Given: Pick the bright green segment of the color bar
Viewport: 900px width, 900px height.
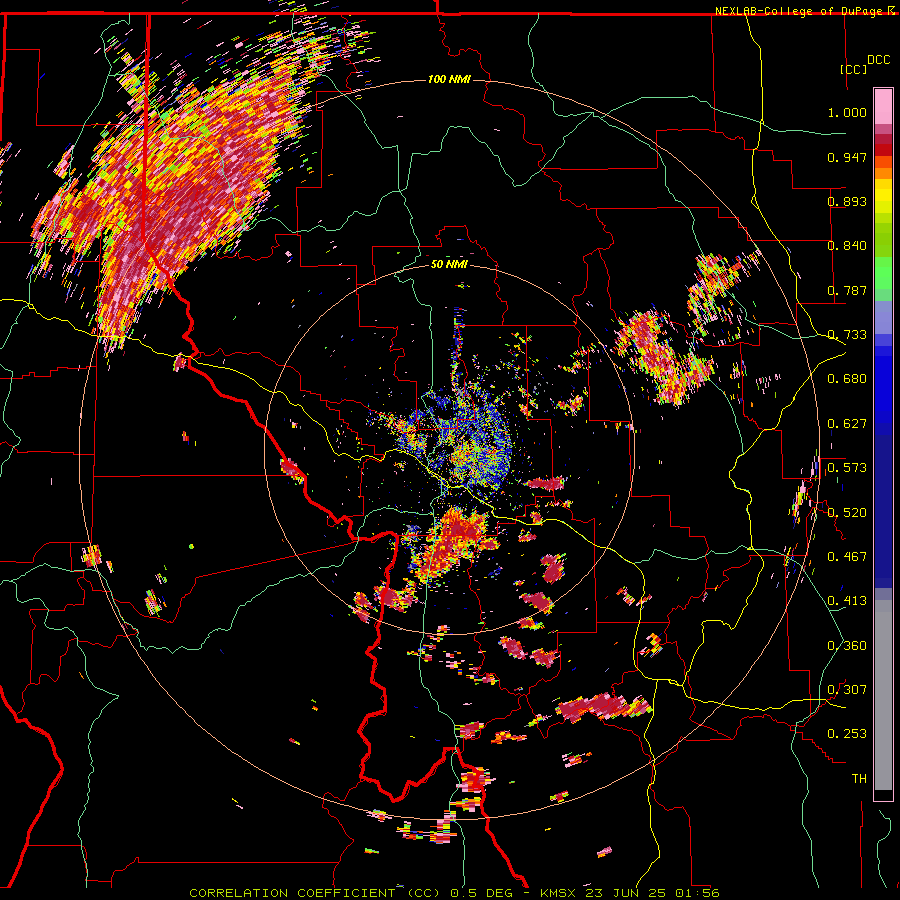Looking at the screenshot, I should click(x=883, y=272).
